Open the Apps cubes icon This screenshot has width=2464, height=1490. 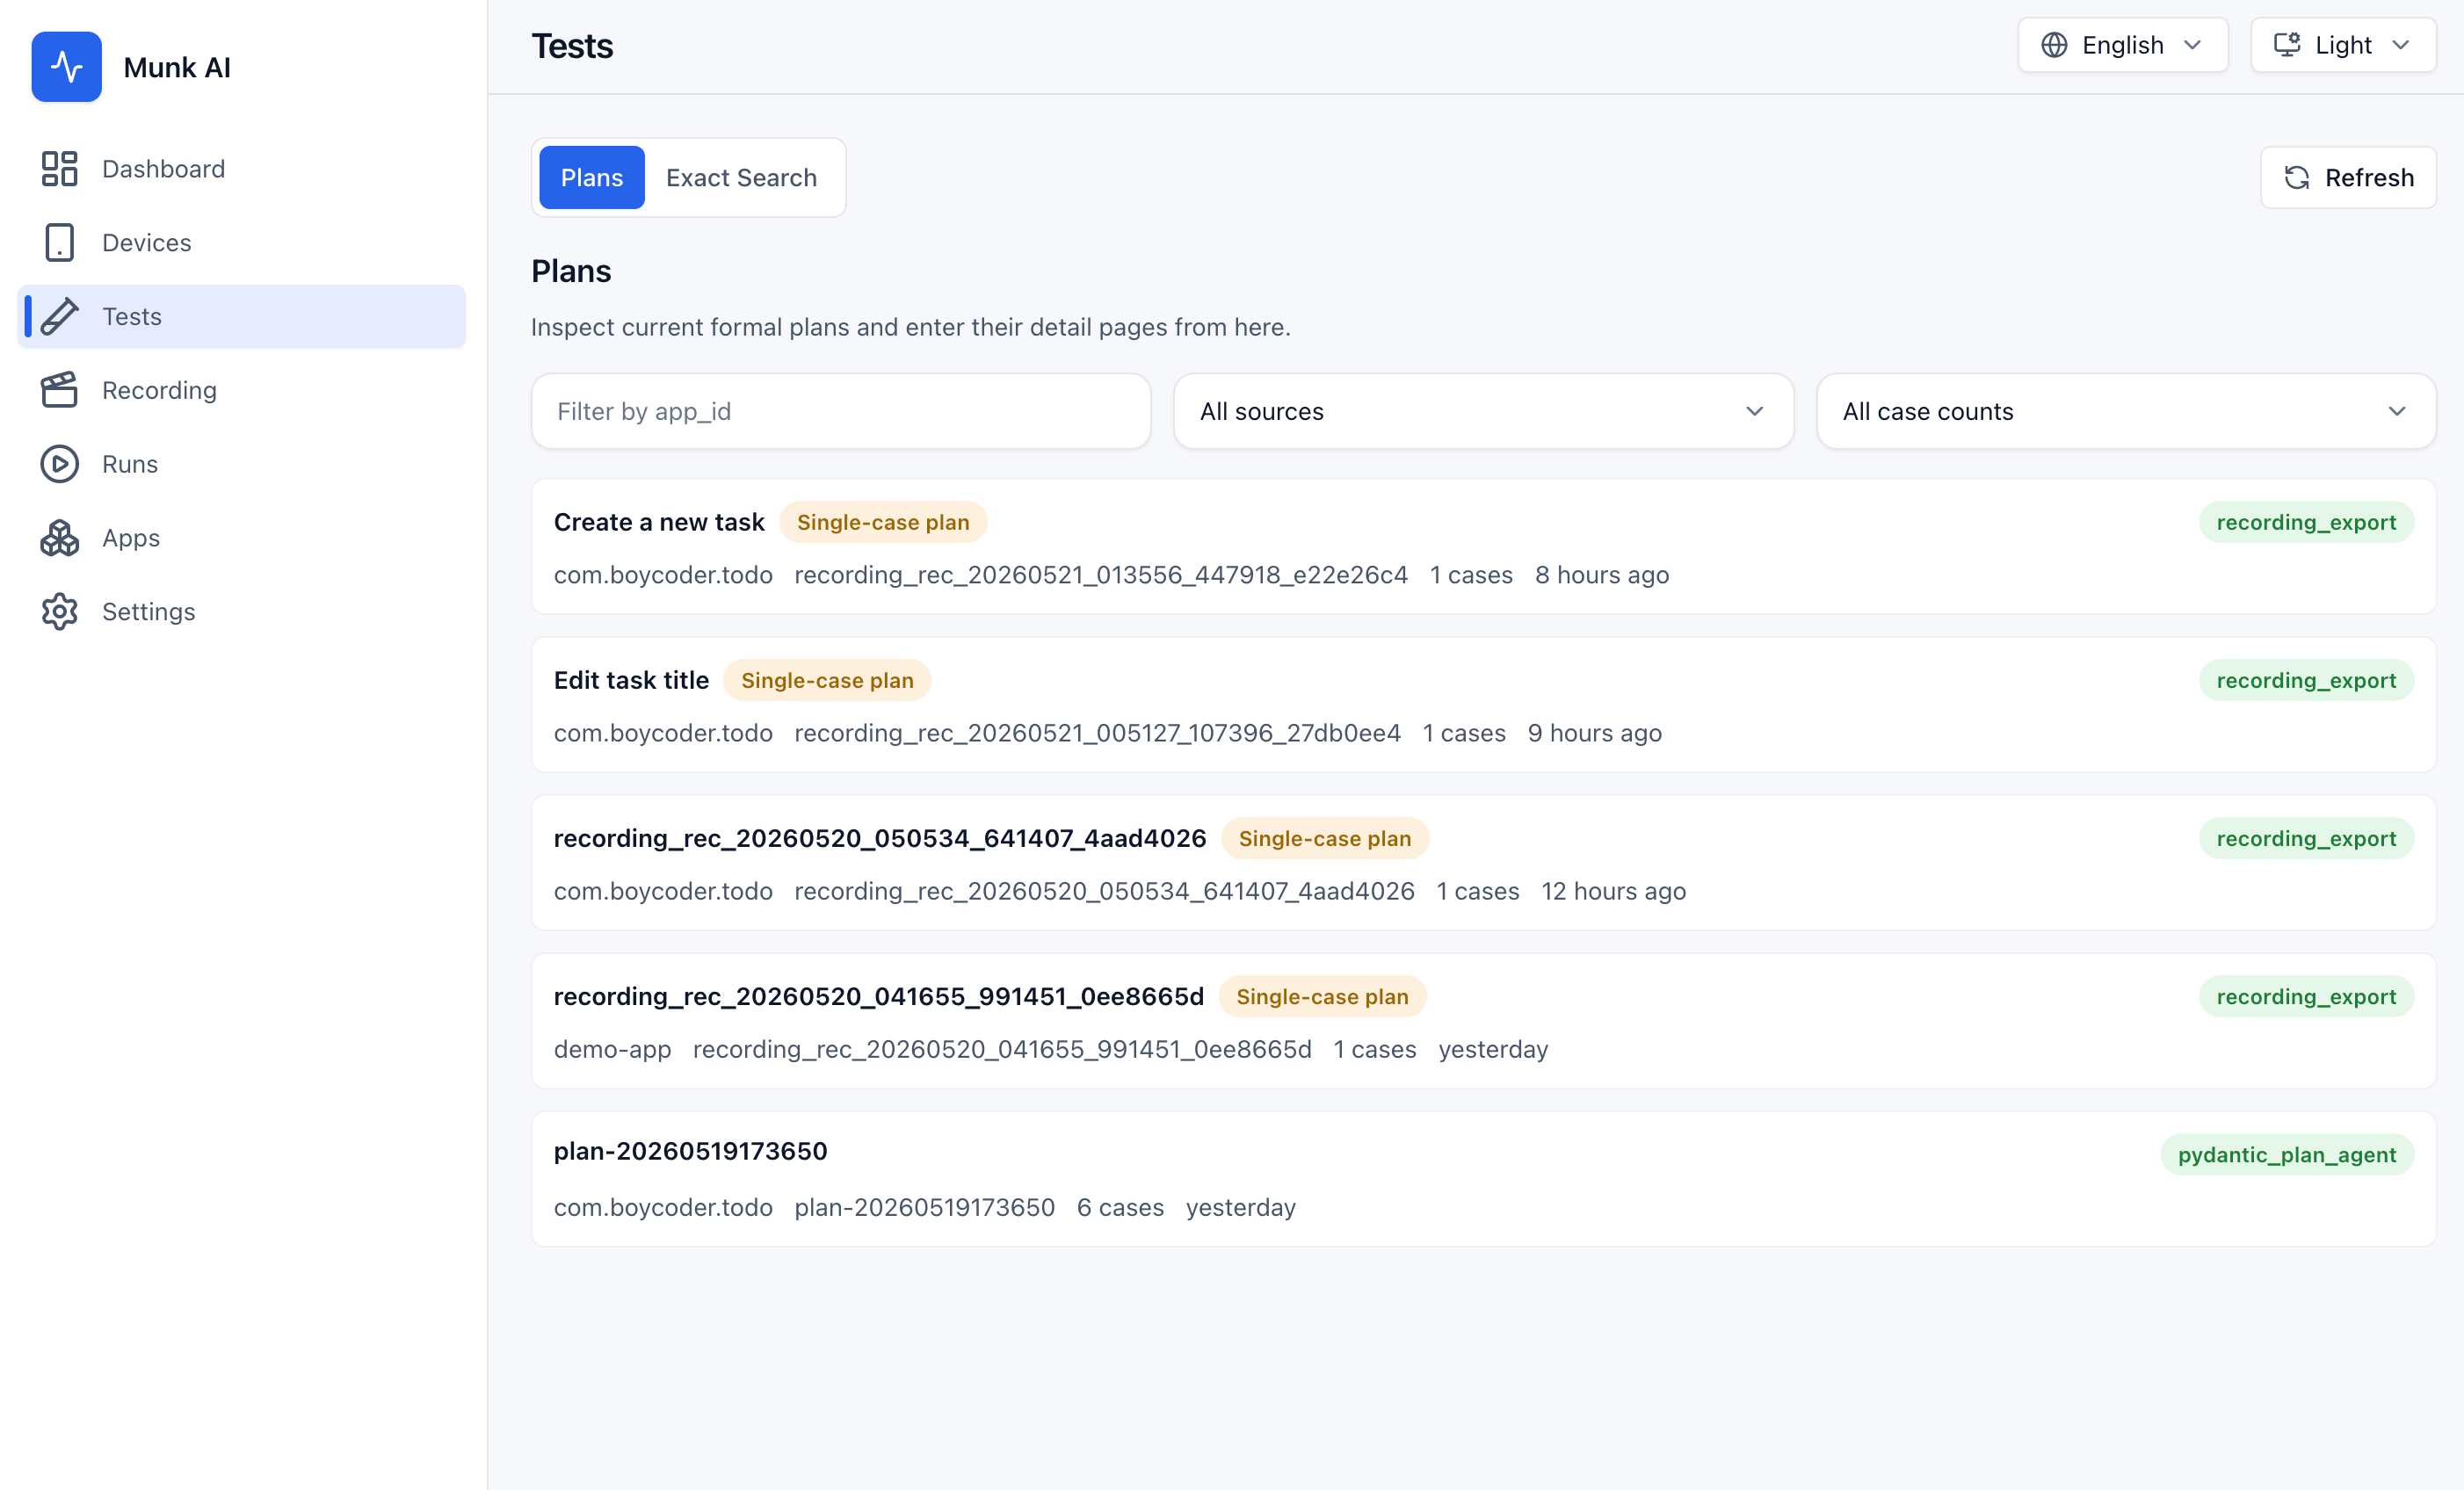(x=59, y=538)
